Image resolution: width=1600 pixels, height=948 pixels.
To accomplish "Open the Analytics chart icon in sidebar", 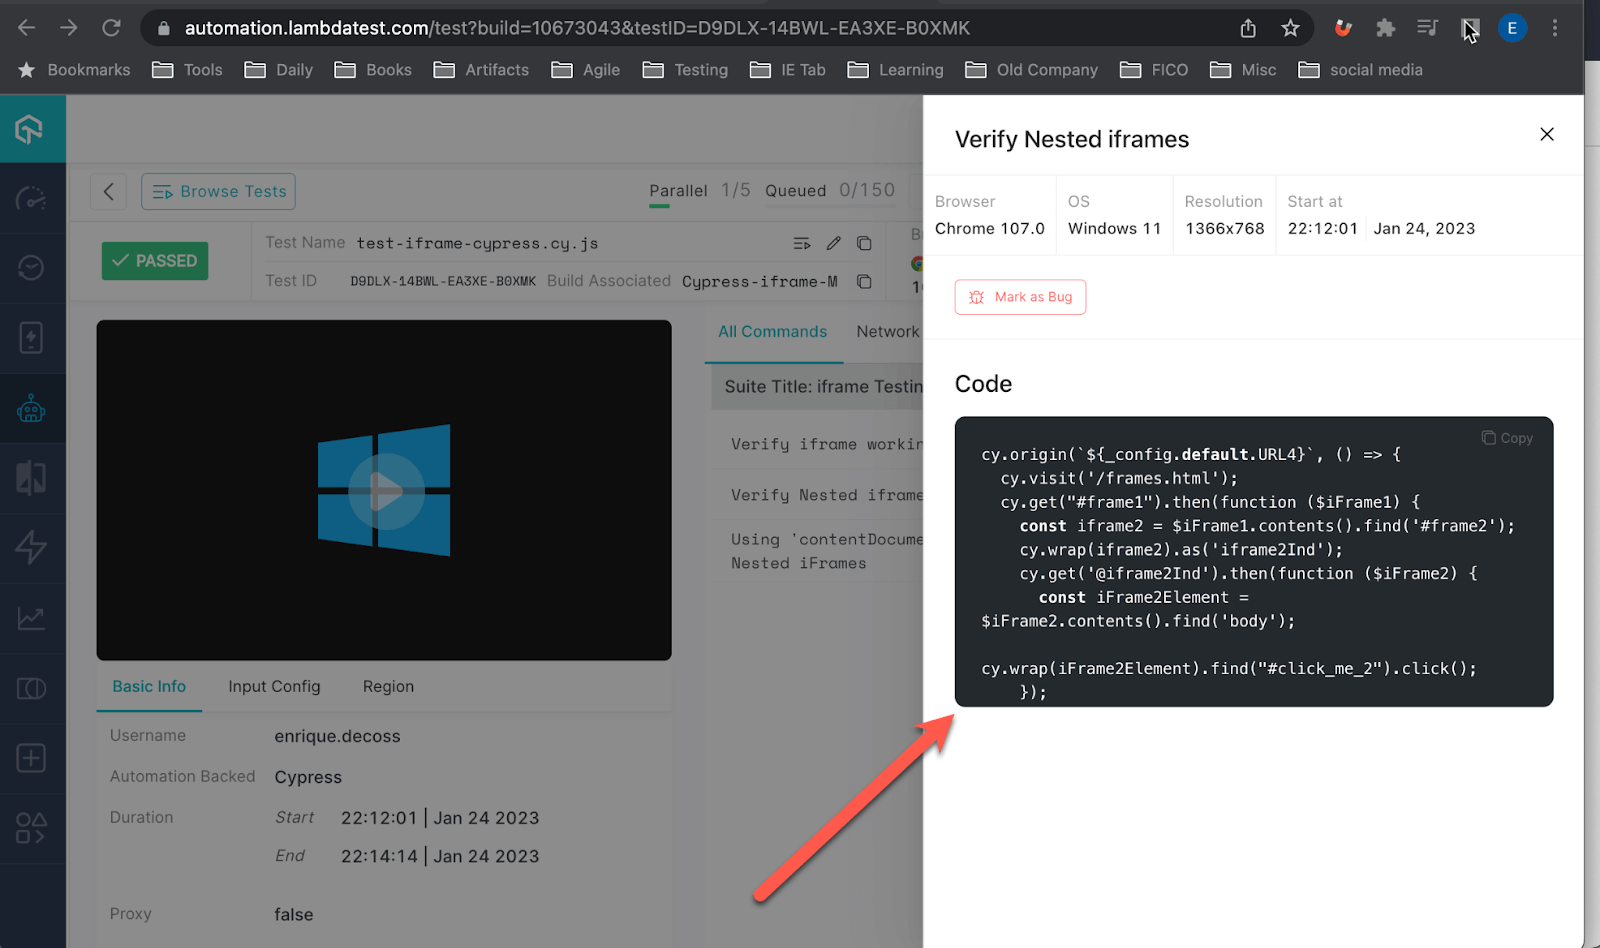I will click(x=33, y=618).
